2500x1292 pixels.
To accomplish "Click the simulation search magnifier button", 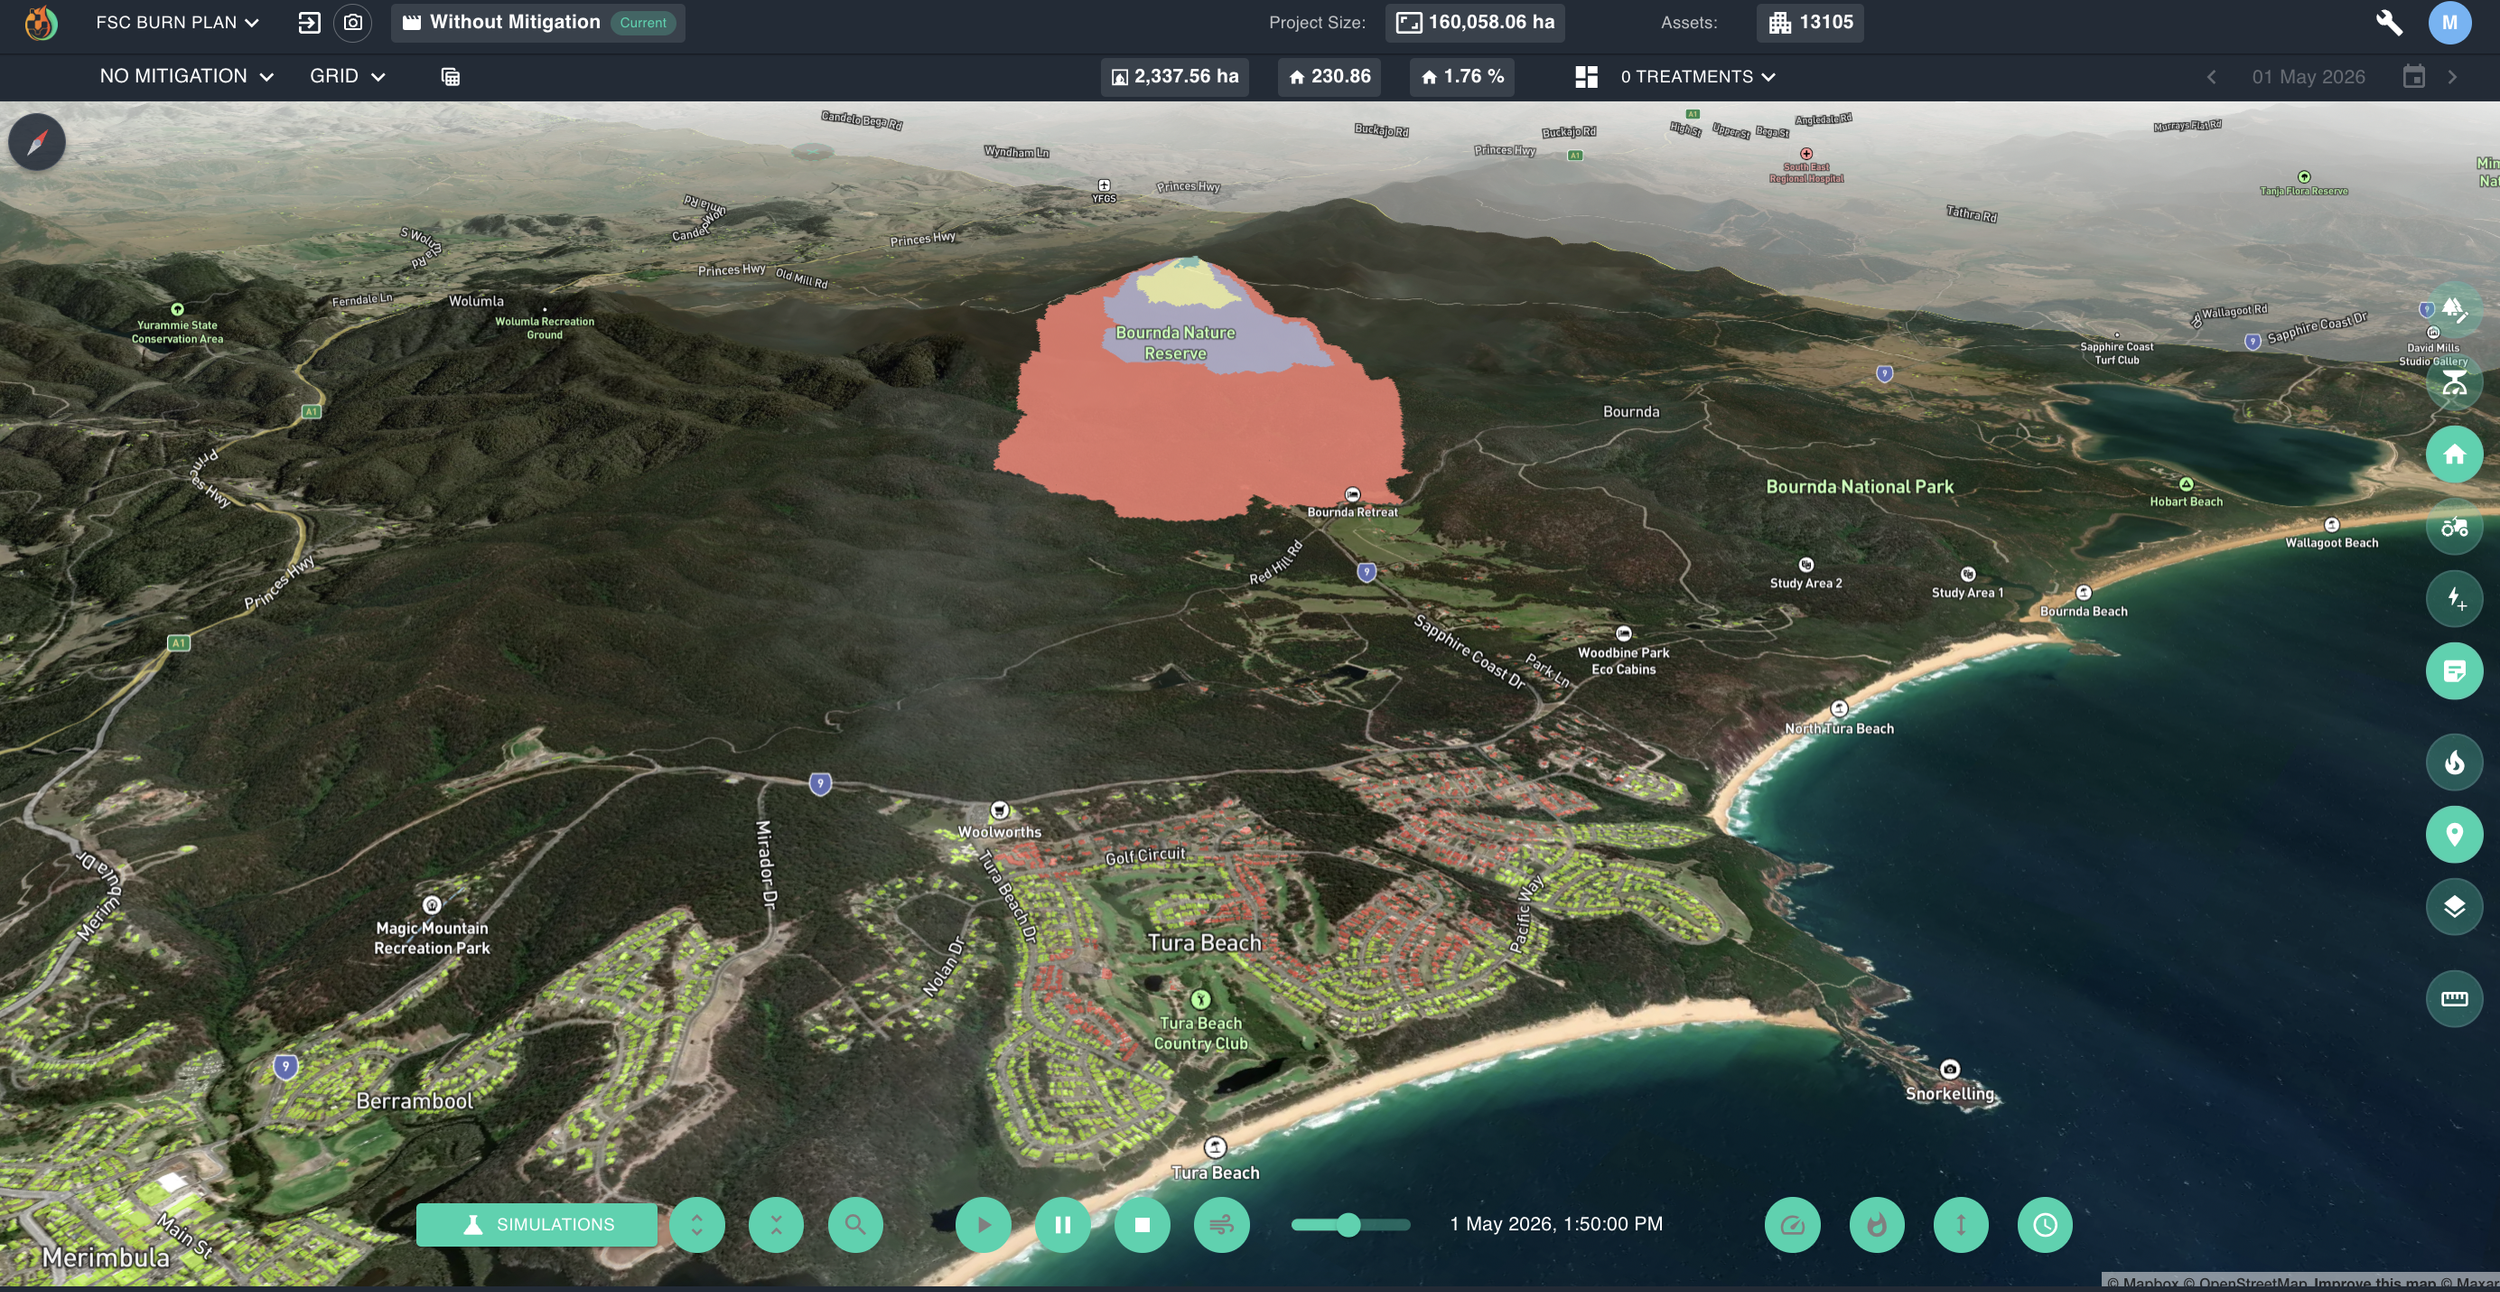I will point(855,1224).
